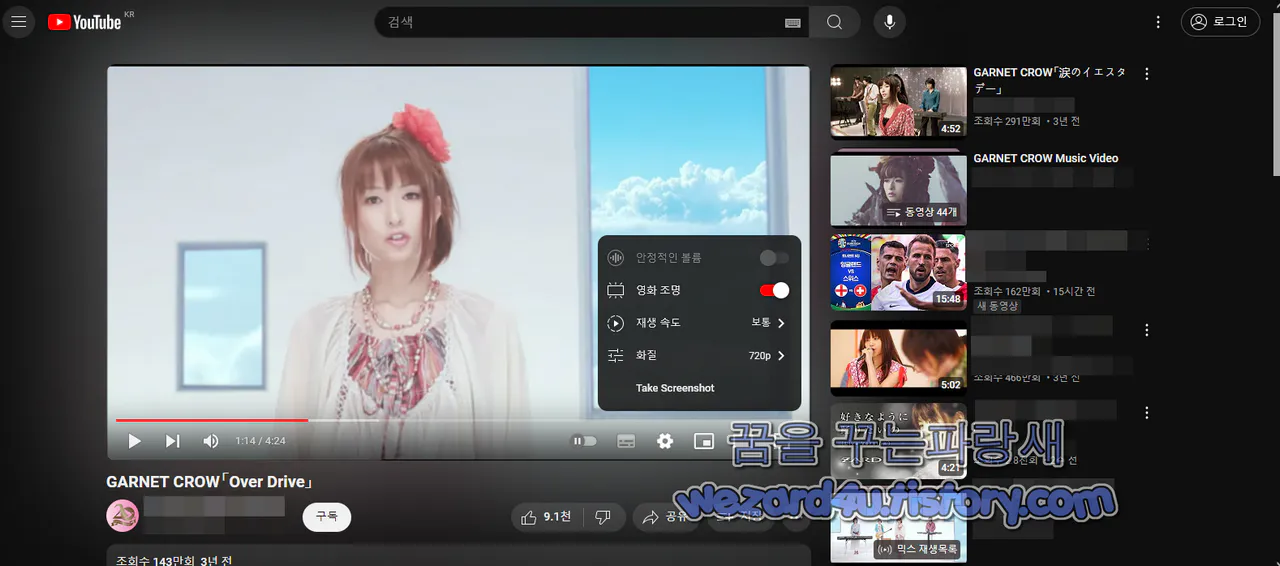This screenshot has width=1280, height=566.
Task: Play the video with the play button
Action: (134, 441)
